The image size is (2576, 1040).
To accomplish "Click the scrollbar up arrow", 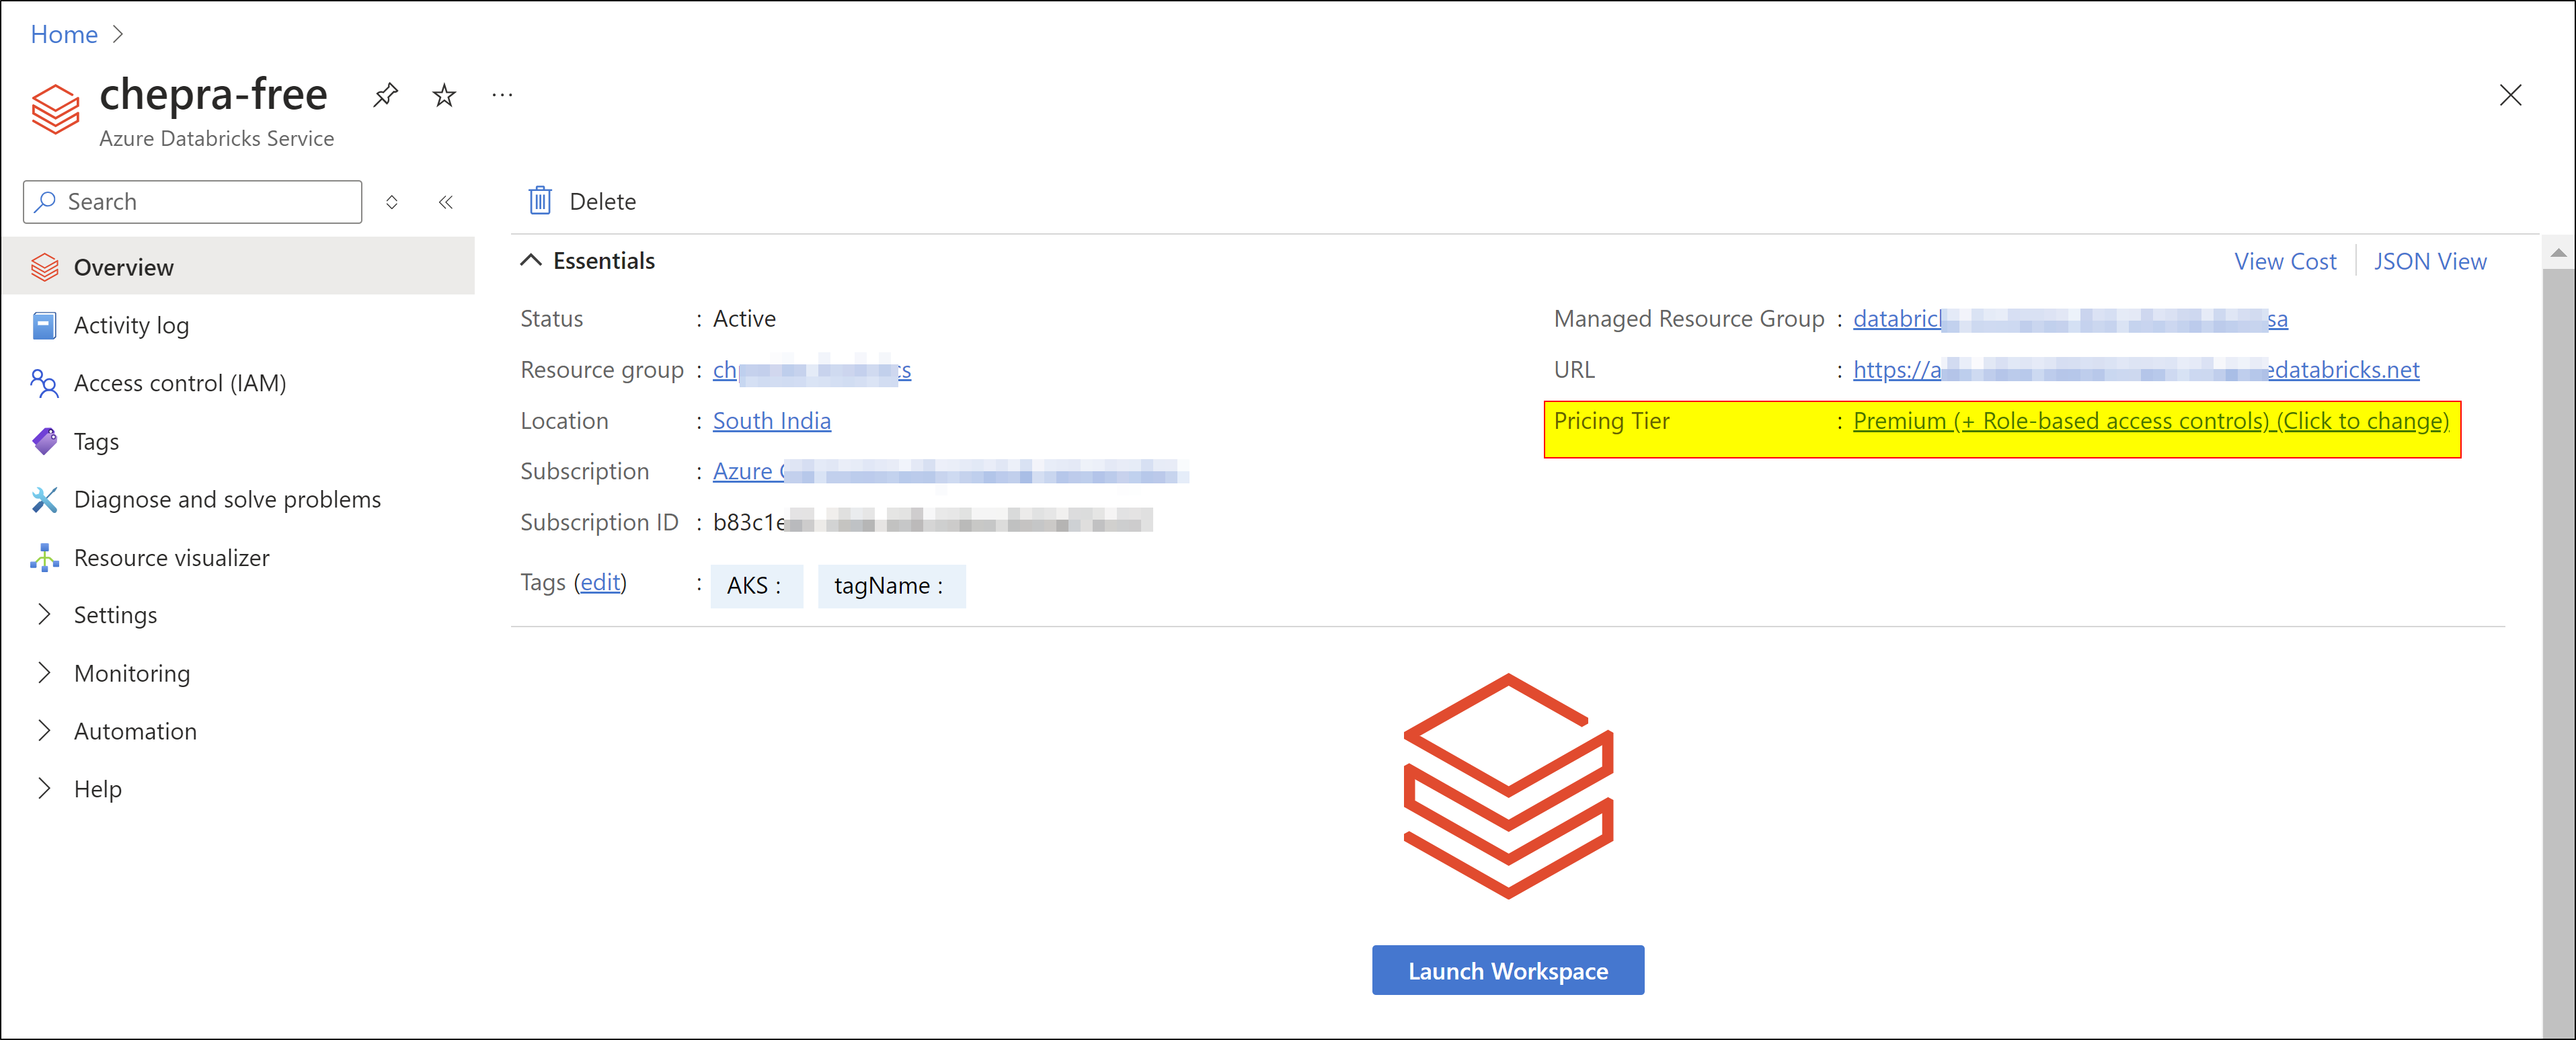I will pos(2558,253).
